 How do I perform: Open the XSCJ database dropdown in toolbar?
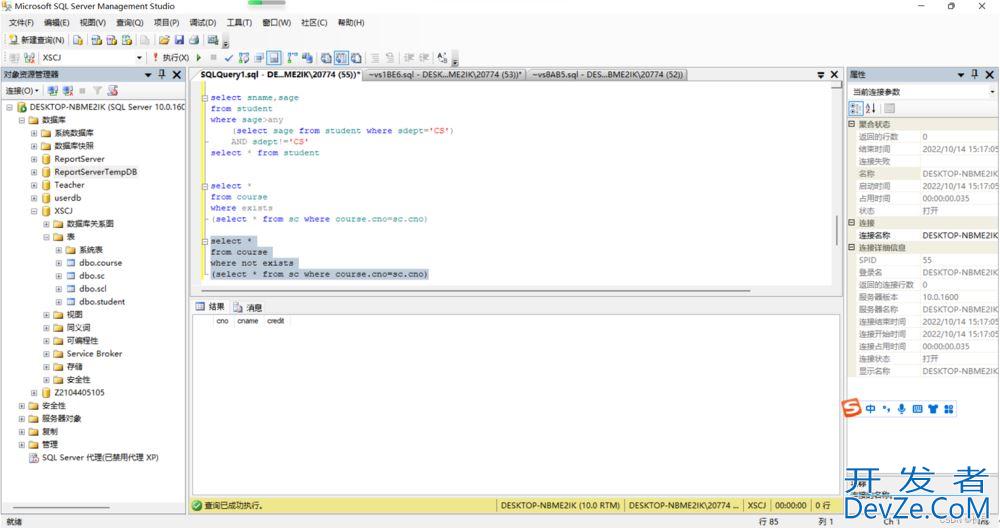coord(139,58)
